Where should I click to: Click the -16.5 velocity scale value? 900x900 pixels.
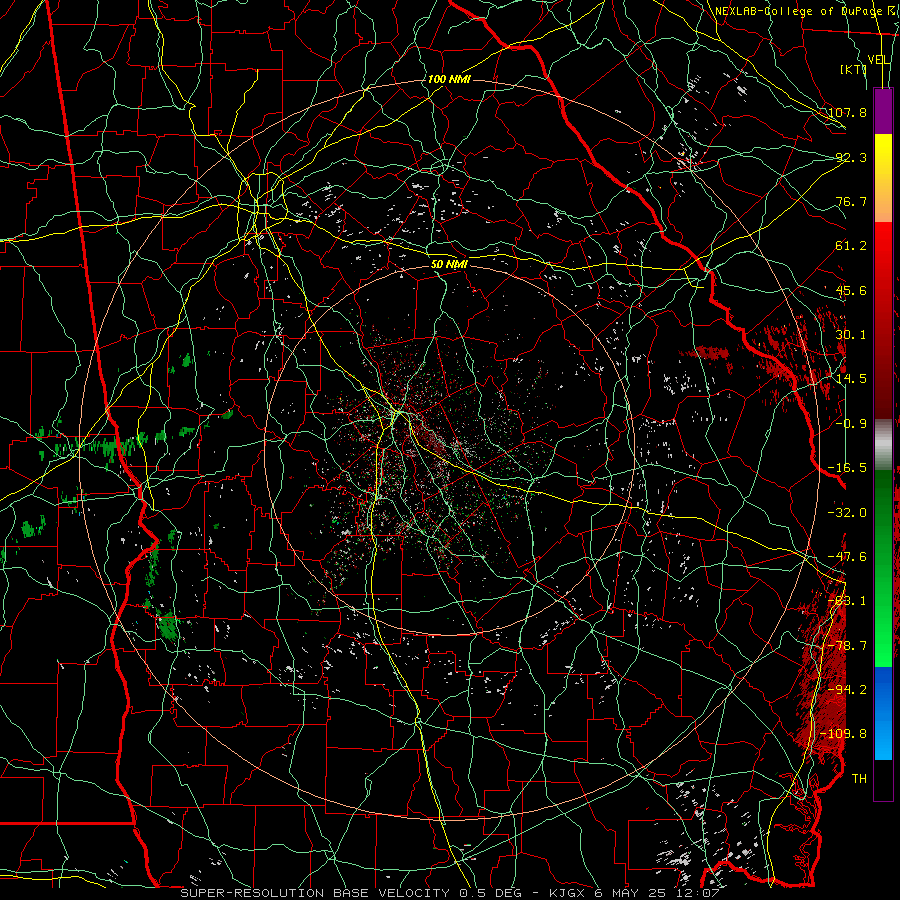[x=848, y=468]
